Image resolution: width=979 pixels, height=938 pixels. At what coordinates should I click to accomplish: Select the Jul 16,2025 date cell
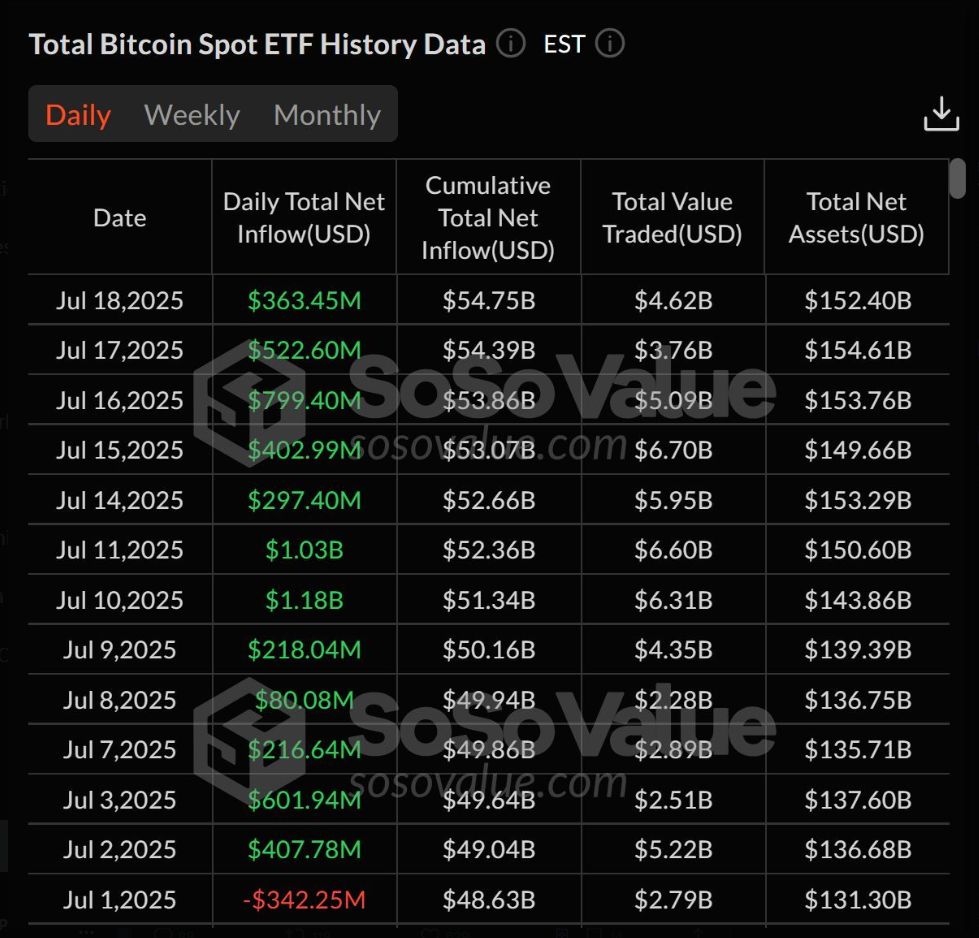120,400
